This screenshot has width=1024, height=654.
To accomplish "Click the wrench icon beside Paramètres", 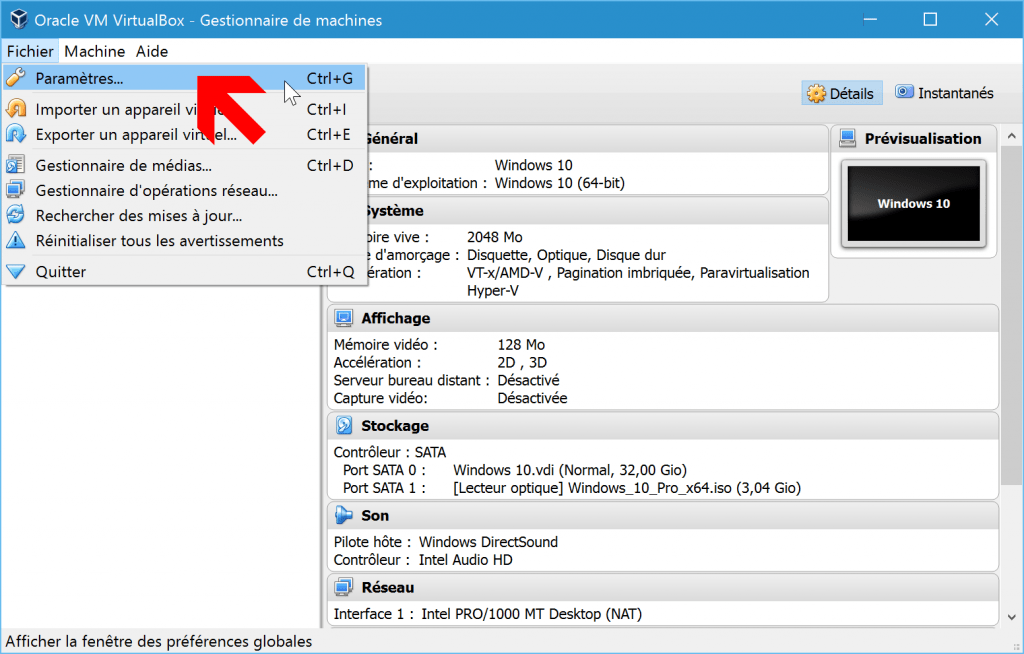I will [x=16, y=78].
